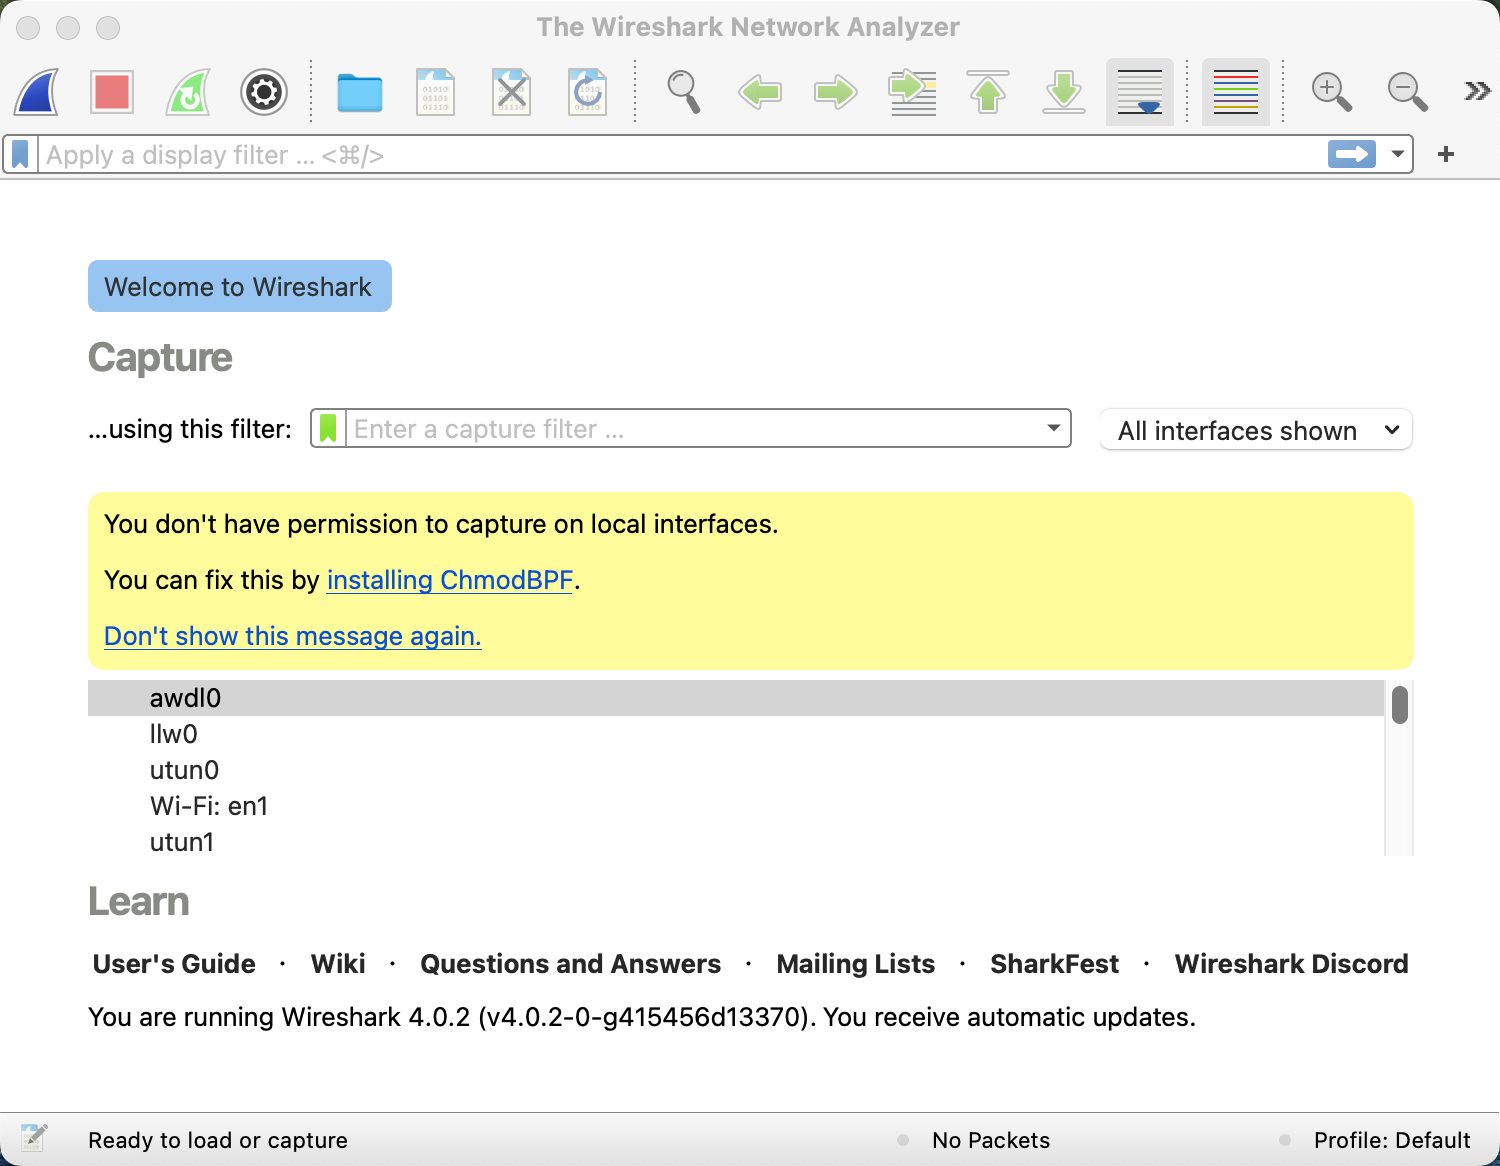The height and width of the screenshot is (1166, 1500).
Task: Apply the display filter with the blue arrow button
Action: tap(1352, 154)
